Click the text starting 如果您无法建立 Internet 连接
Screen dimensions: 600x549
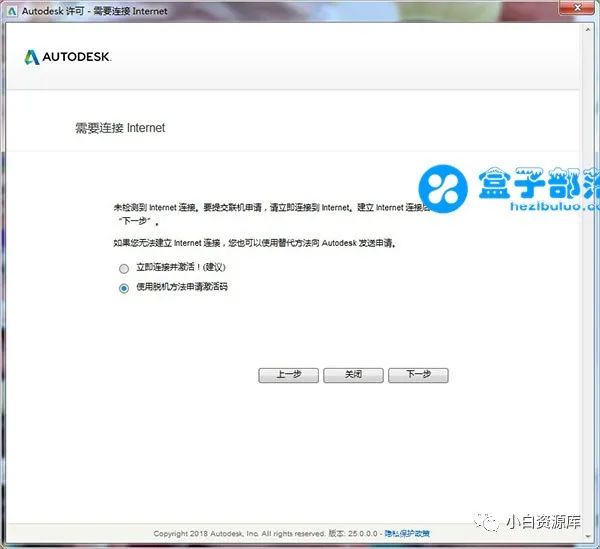click(255, 243)
